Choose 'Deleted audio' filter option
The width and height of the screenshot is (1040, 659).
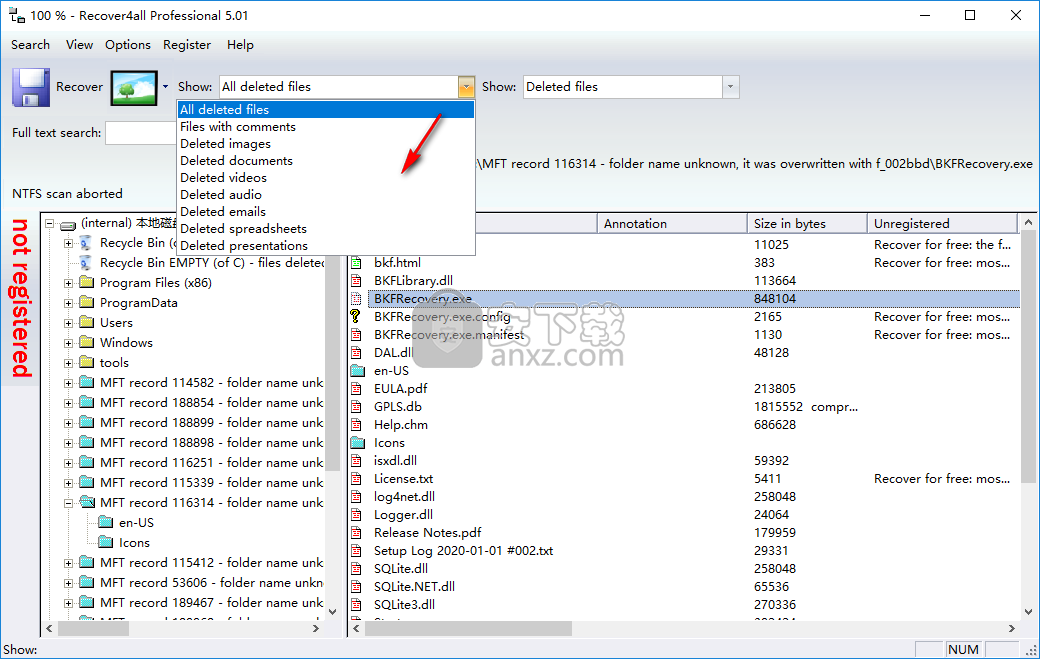coord(326,195)
